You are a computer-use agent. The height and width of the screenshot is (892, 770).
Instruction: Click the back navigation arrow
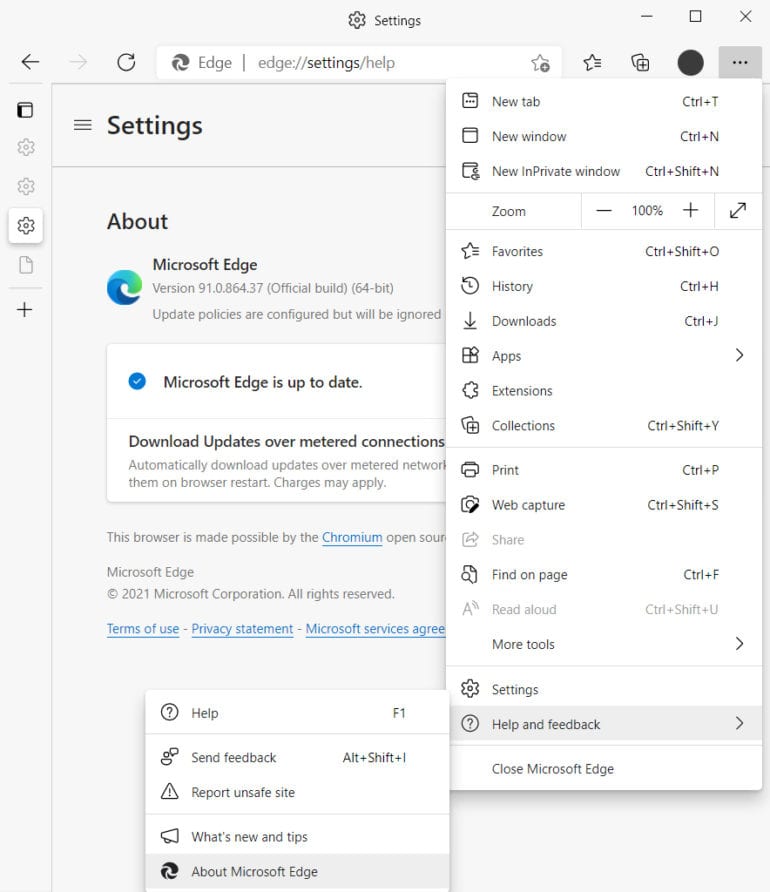point(29,62)
